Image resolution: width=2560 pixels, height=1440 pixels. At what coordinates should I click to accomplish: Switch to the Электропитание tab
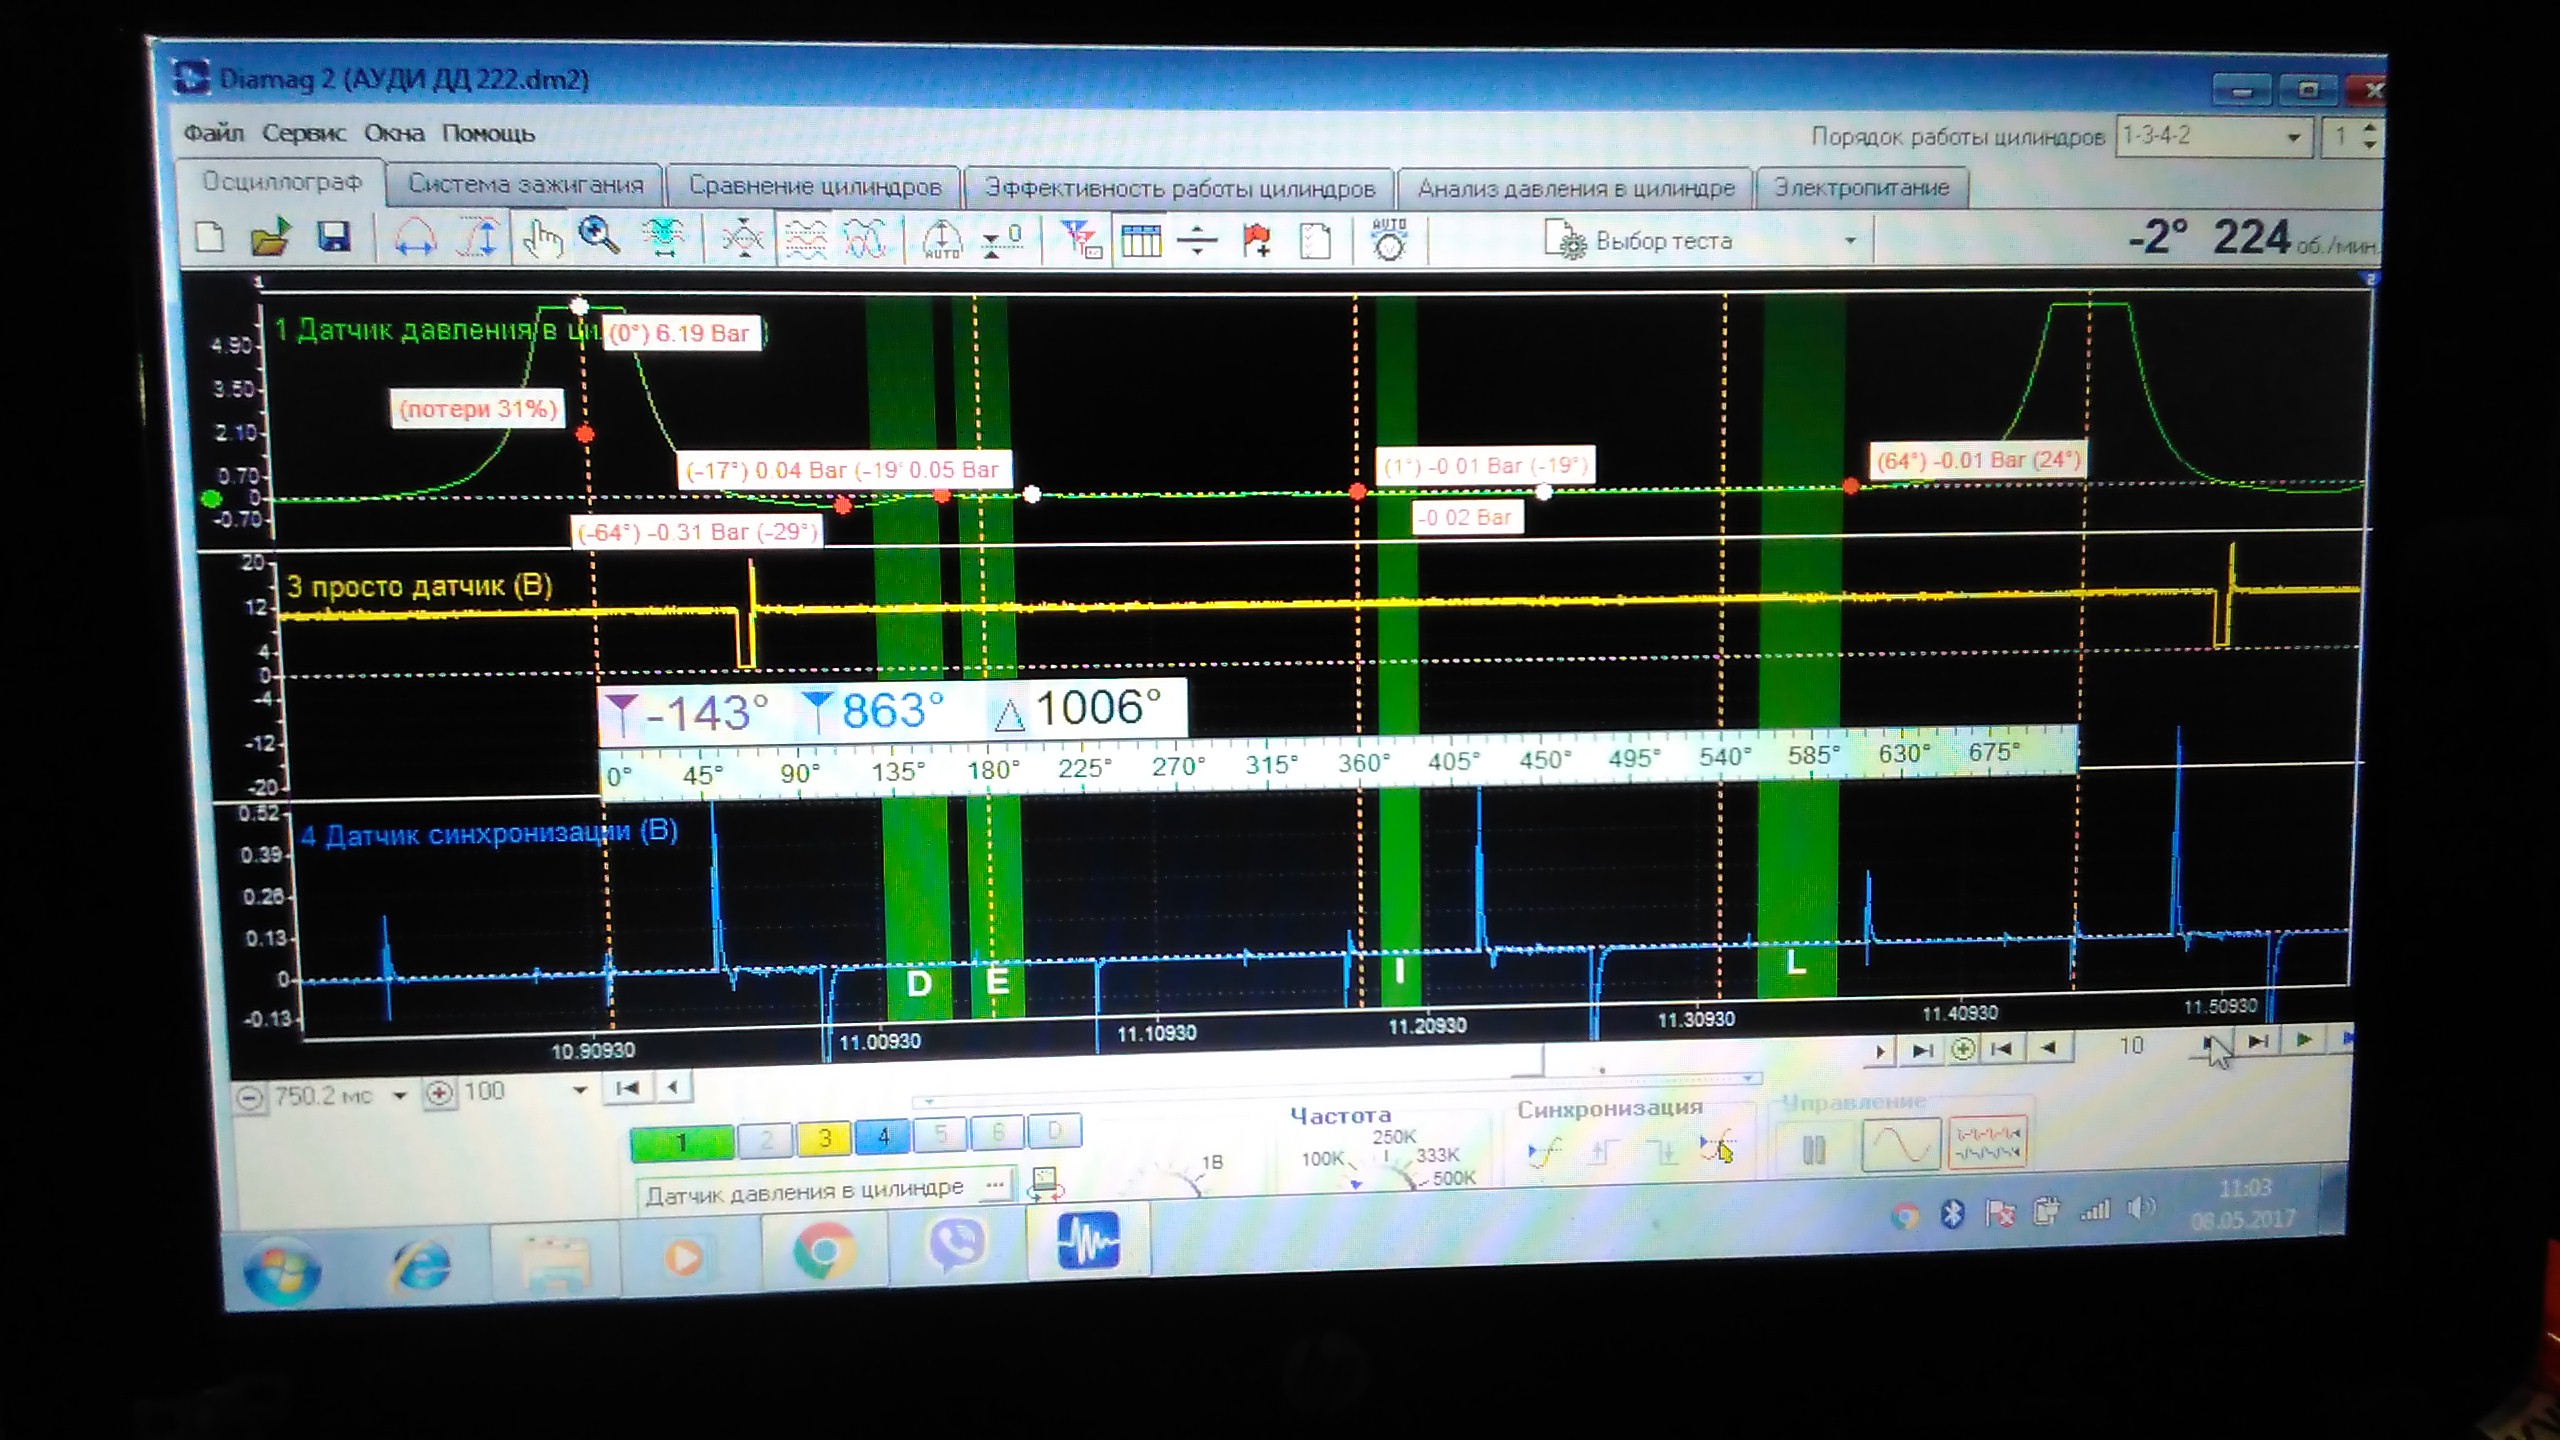[1861, 188]
